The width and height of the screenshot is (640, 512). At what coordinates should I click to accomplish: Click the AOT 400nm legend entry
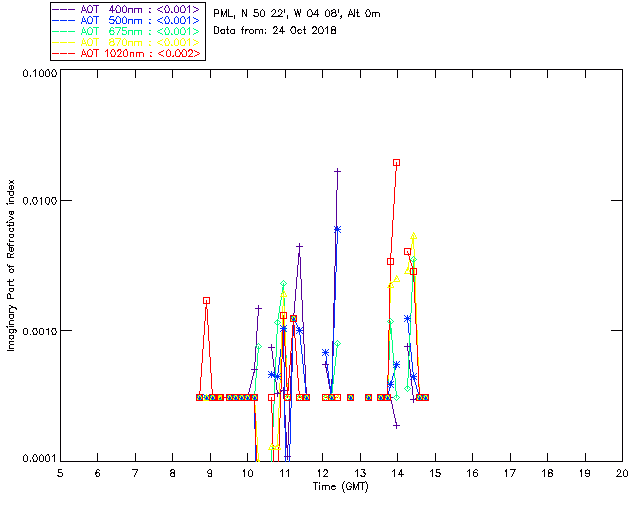pyautogui.click(x=127, y=9)
